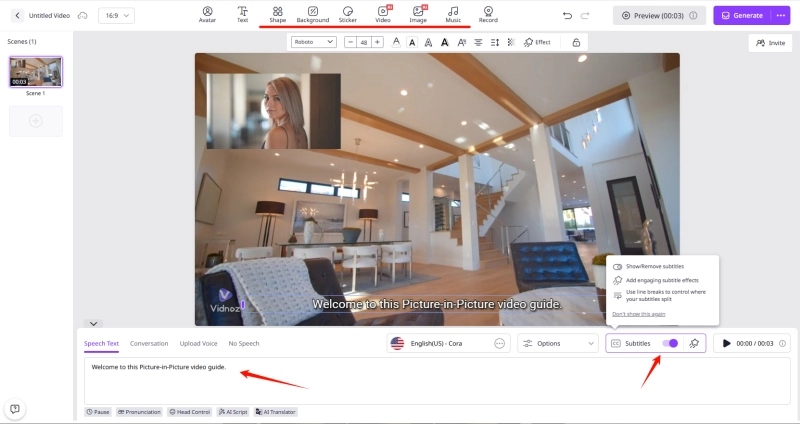
Task: Open the Music tool
Action: tap(453, 15)
